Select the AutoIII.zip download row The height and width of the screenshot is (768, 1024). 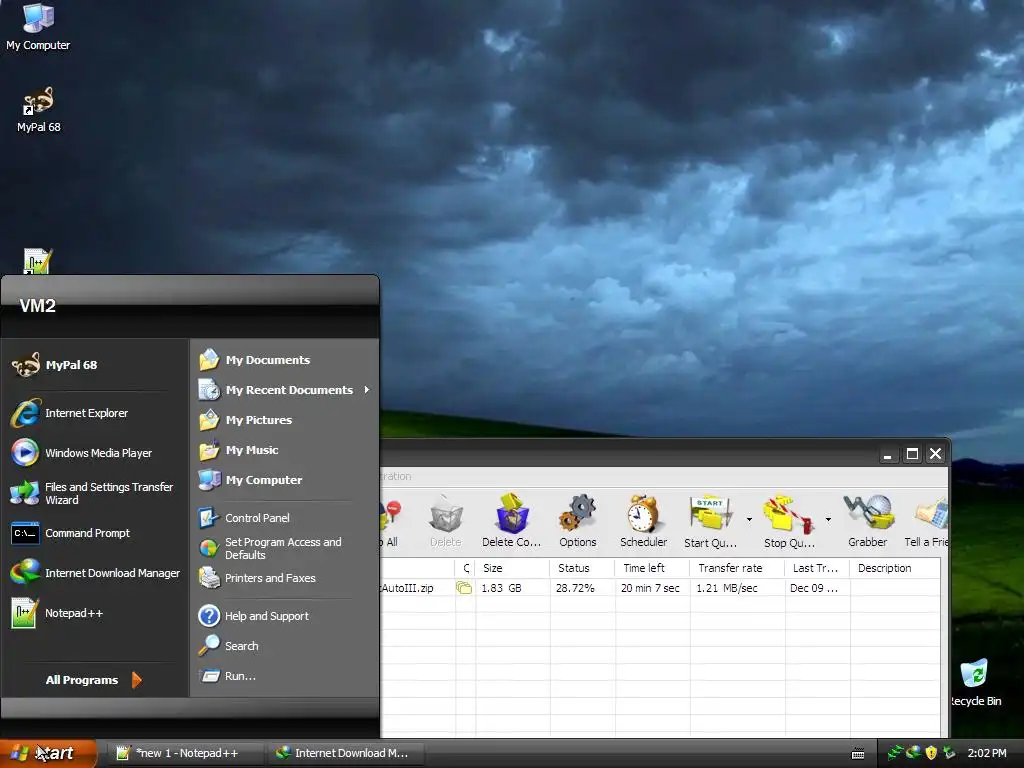pyautogui.click(x=660, y=588)
